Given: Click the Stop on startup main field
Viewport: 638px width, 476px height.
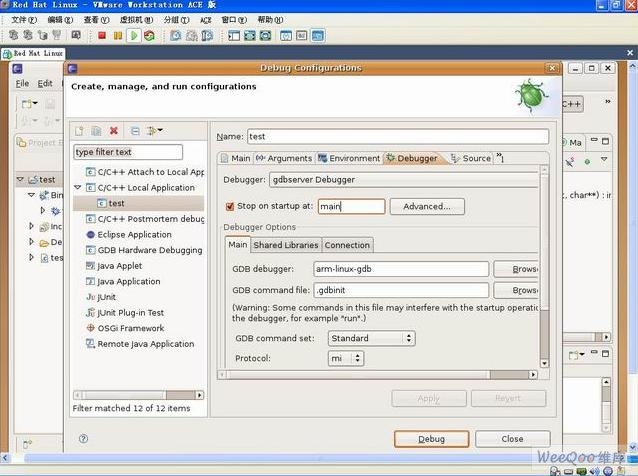Looking at the screenshot, I should (351, 206).
